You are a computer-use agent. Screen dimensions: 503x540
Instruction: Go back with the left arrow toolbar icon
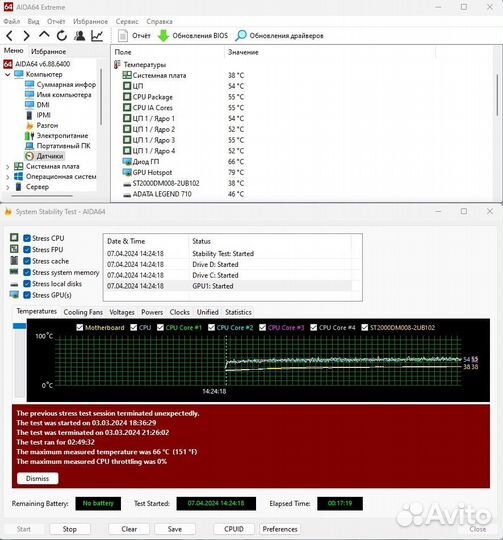click(9, 35)
